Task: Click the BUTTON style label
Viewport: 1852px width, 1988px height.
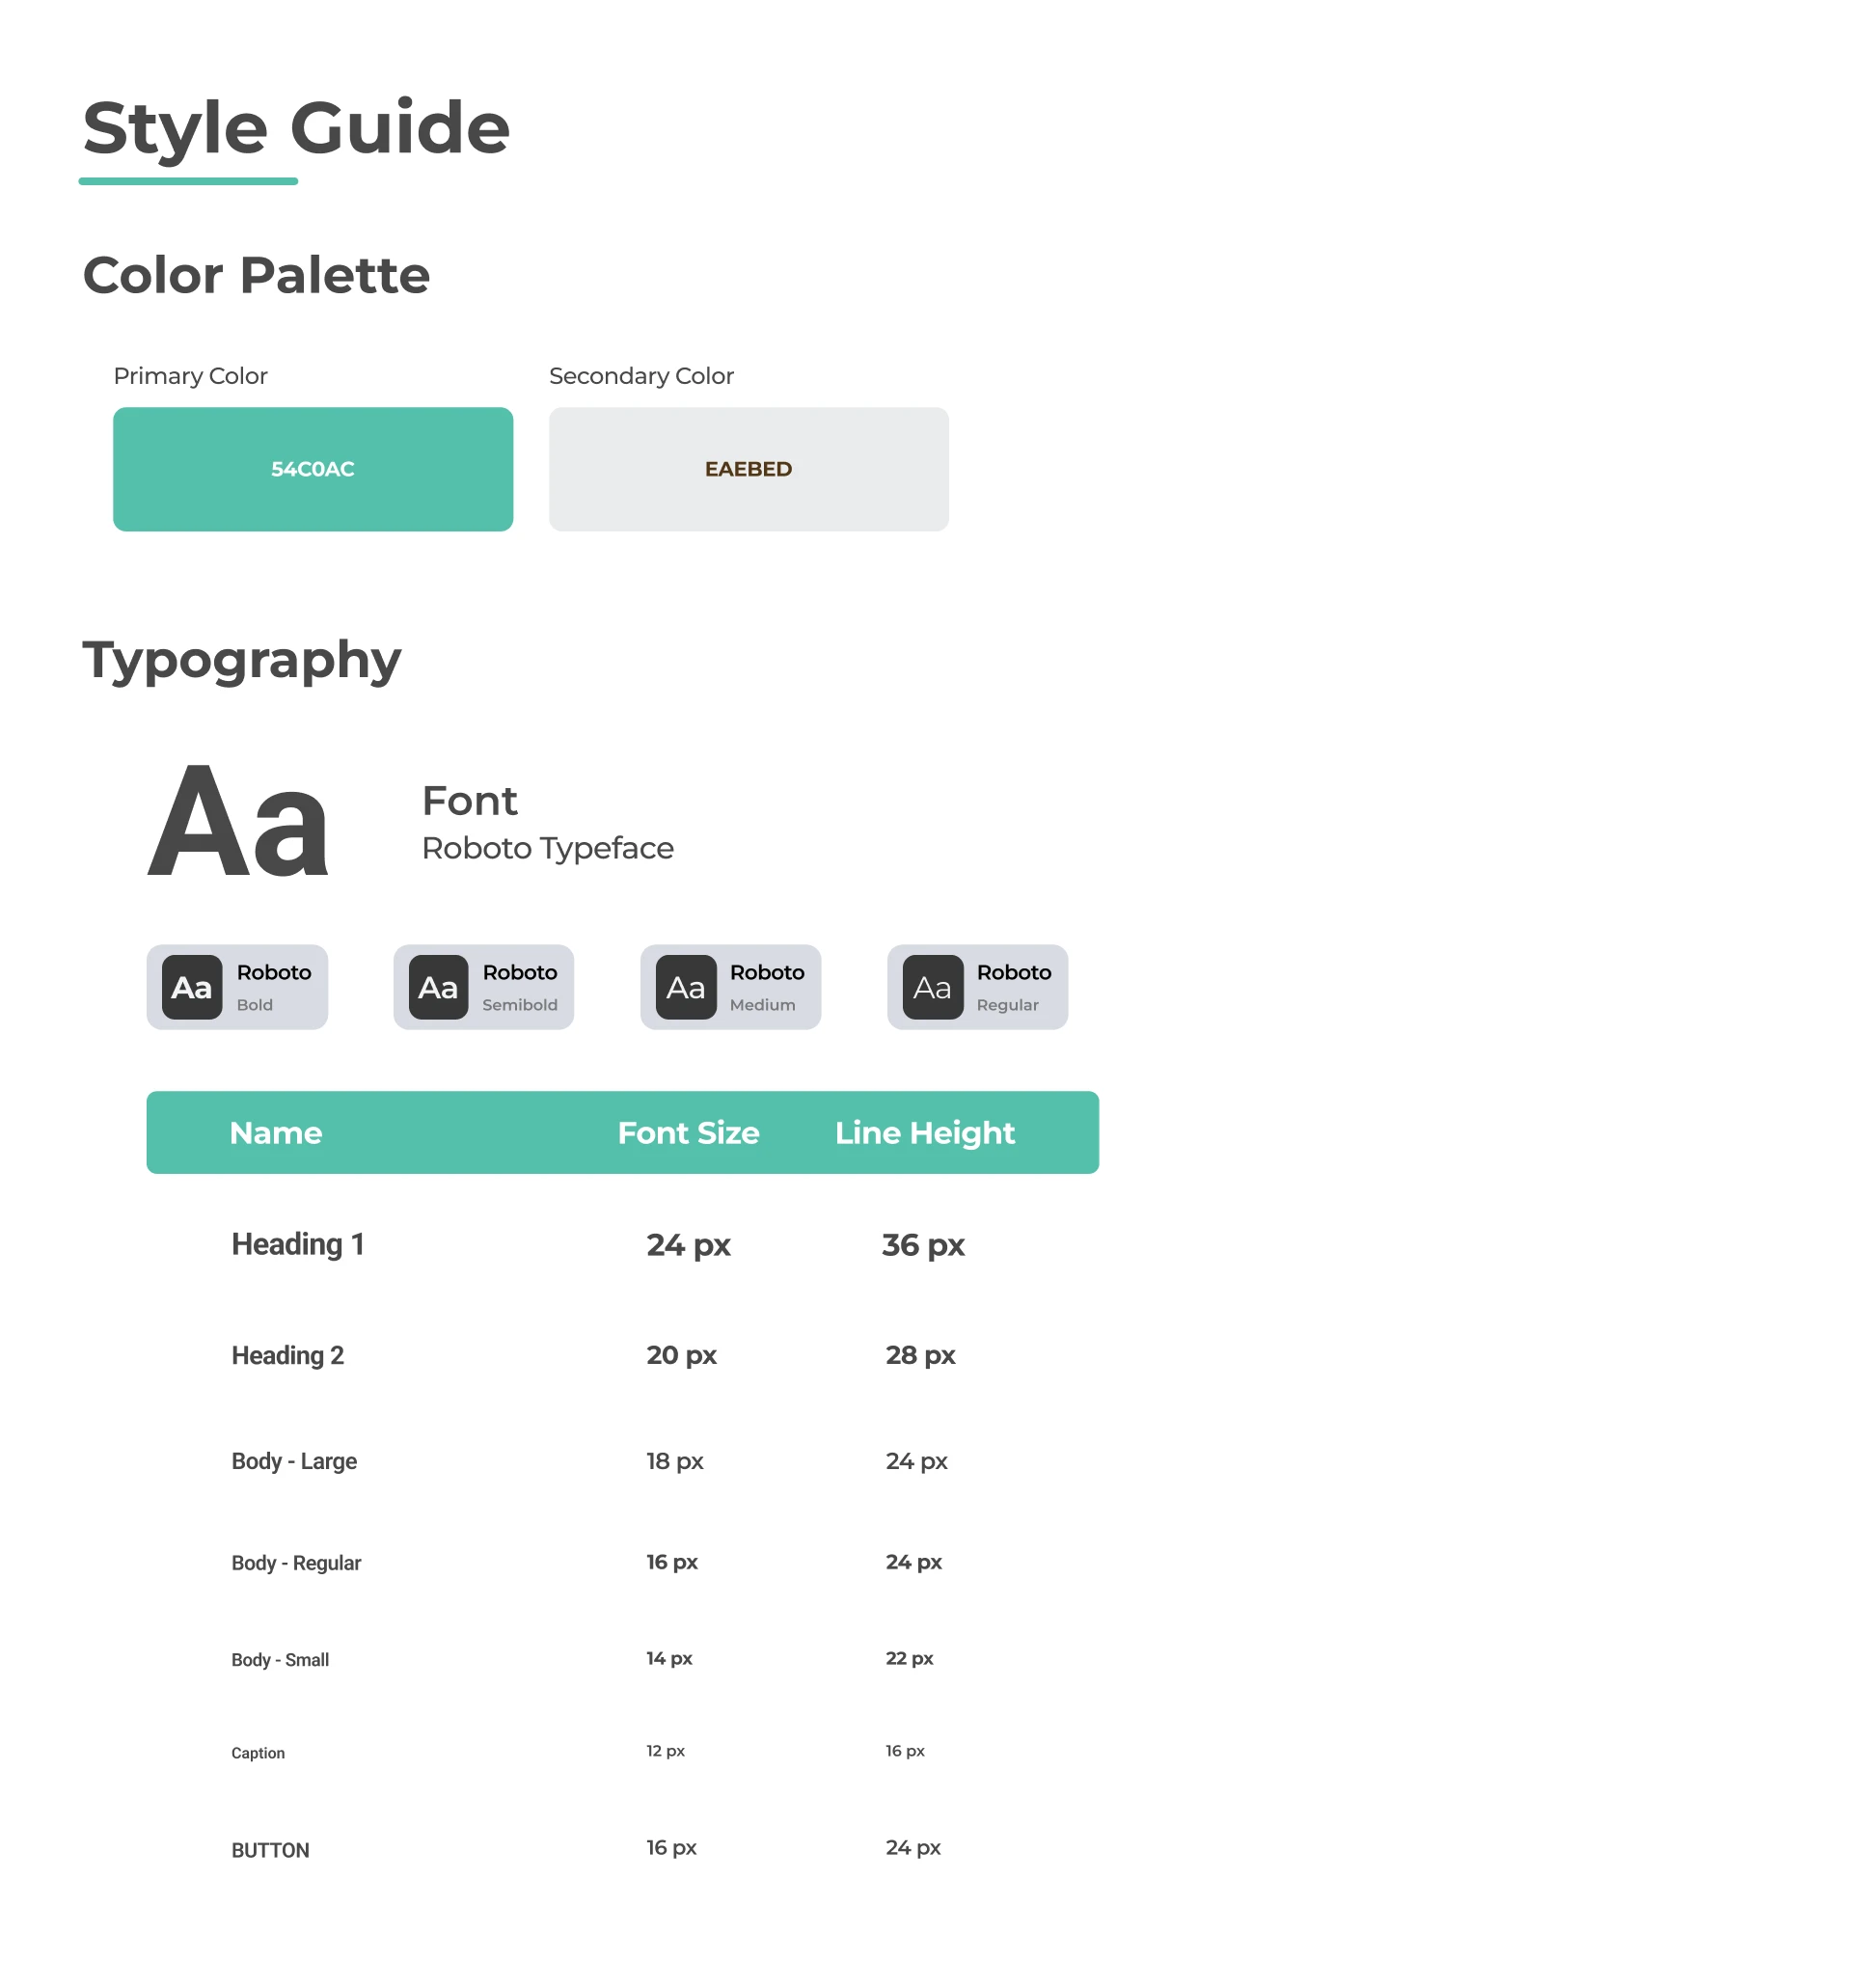Action: point(270,1851)
